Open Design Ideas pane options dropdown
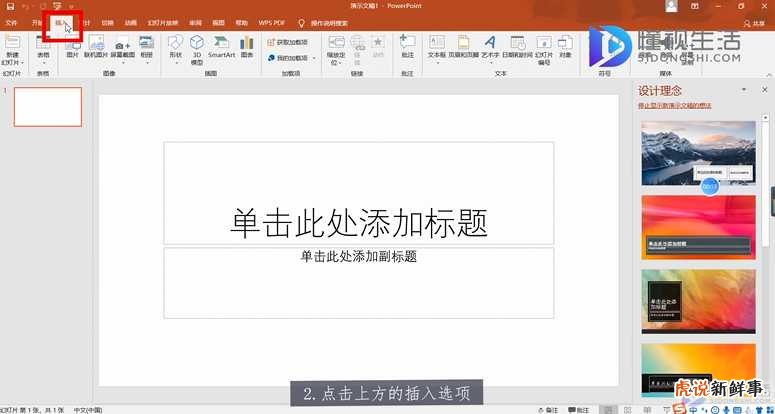The image size is (775, 414). click(x=744, y=89)
